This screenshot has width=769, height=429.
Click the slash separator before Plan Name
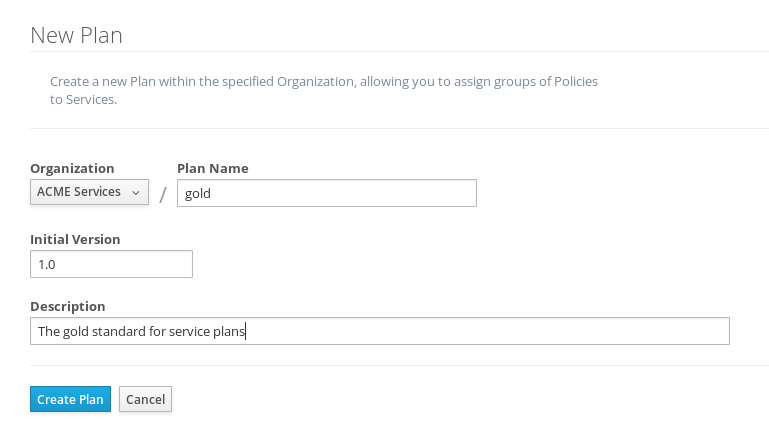tap(163, 195)
